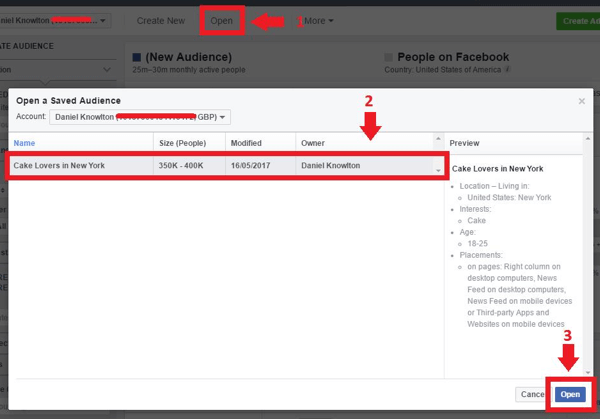Click Cake Lovers in New York preview title
The image size is (600, 419).
pos(497,169)
